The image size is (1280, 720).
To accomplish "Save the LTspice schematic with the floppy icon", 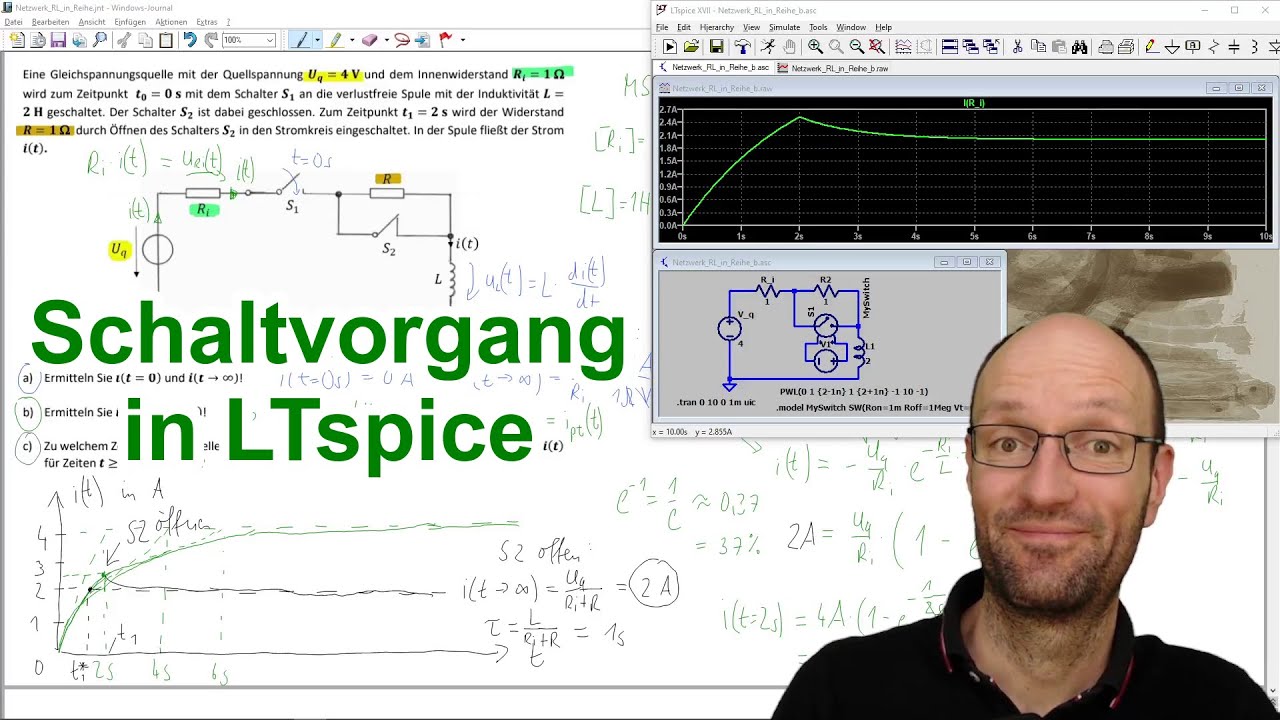I will point(716,47).
